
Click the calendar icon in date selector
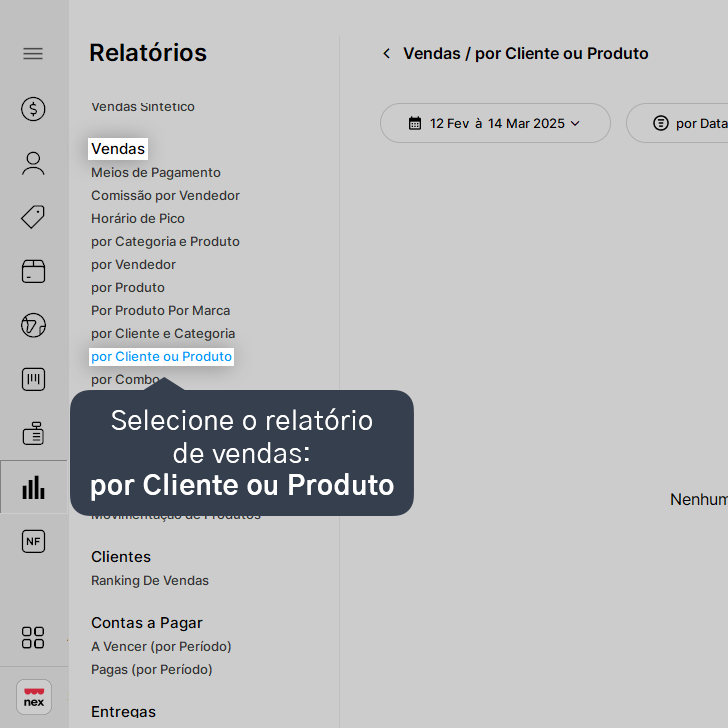click(x=415, y=123)
